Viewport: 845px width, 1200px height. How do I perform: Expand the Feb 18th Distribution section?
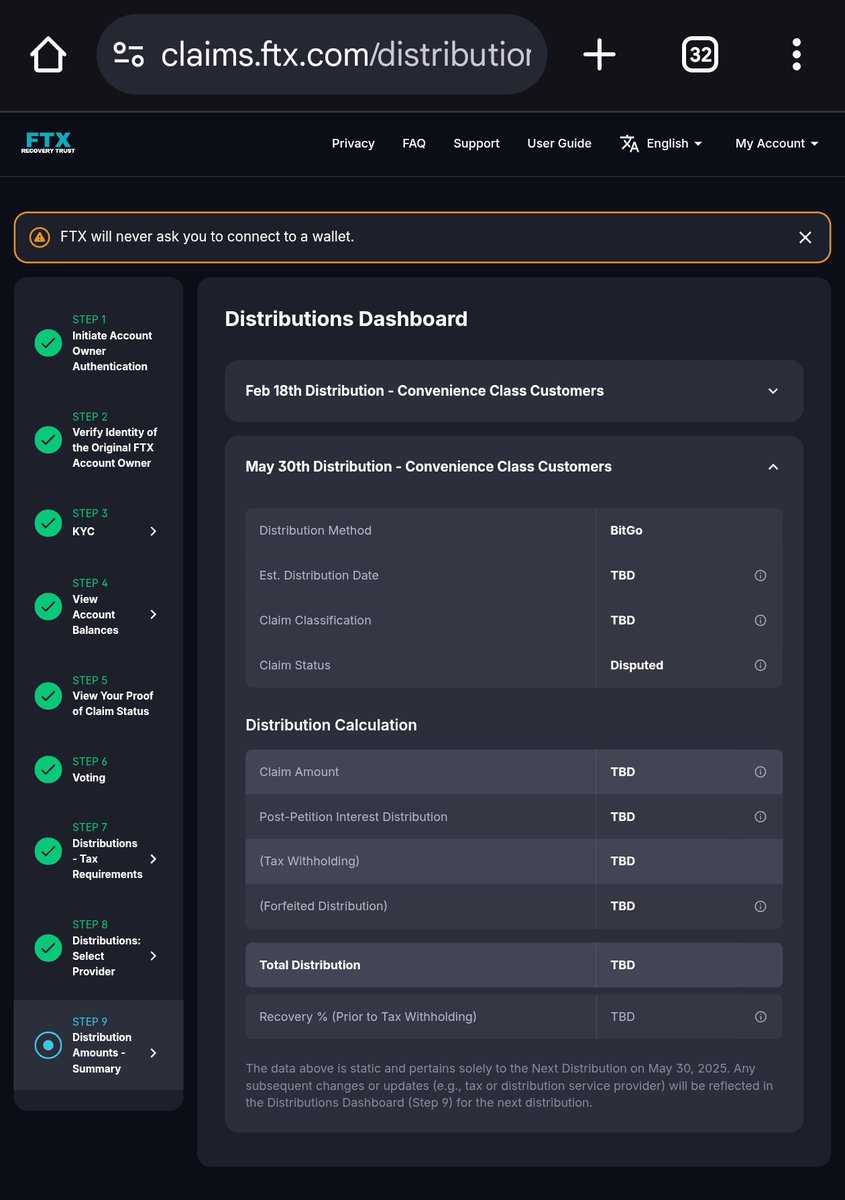pyautogui.click(x=514, y=391)
